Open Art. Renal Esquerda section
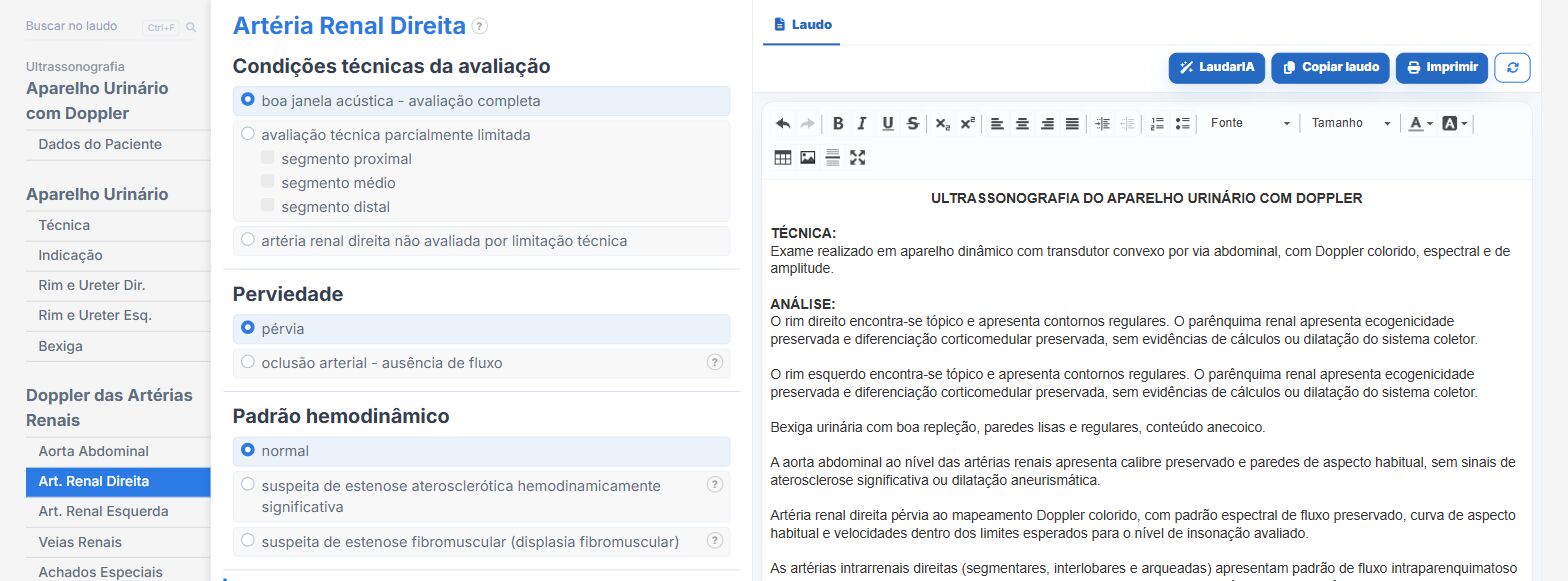The image size is (1568, 581). 118,511
